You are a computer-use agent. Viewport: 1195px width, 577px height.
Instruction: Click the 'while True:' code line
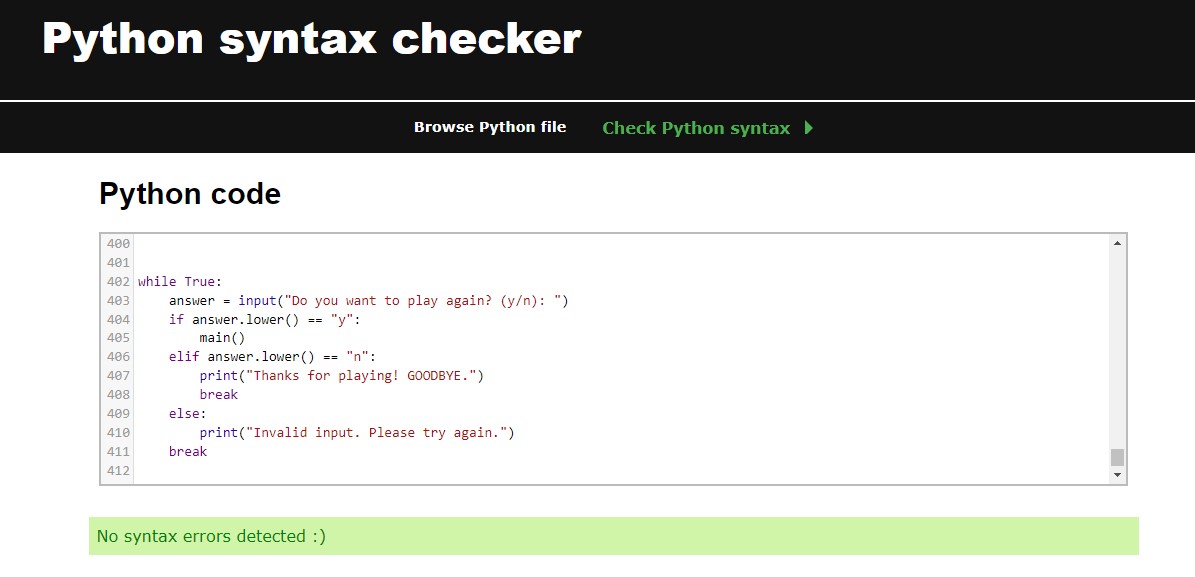tap(180, 281)
